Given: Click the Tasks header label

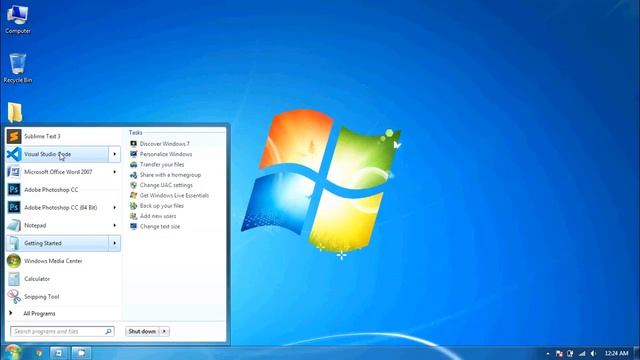Looking at the screenshot, I should (136, 133).
